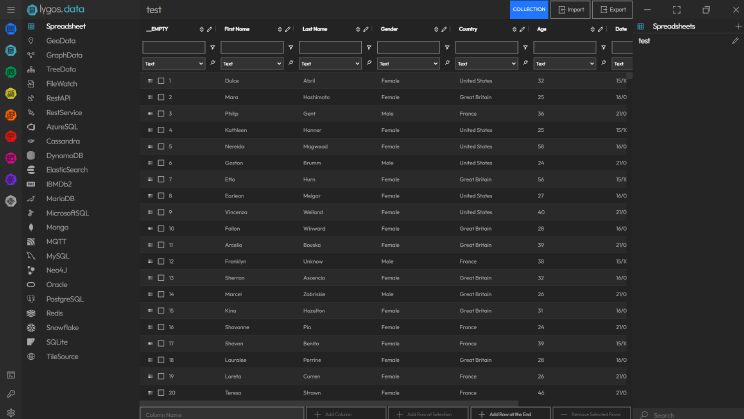Open type dropdown under Country column
Viewport: 744px width, 419px height.
coord(486,64)
